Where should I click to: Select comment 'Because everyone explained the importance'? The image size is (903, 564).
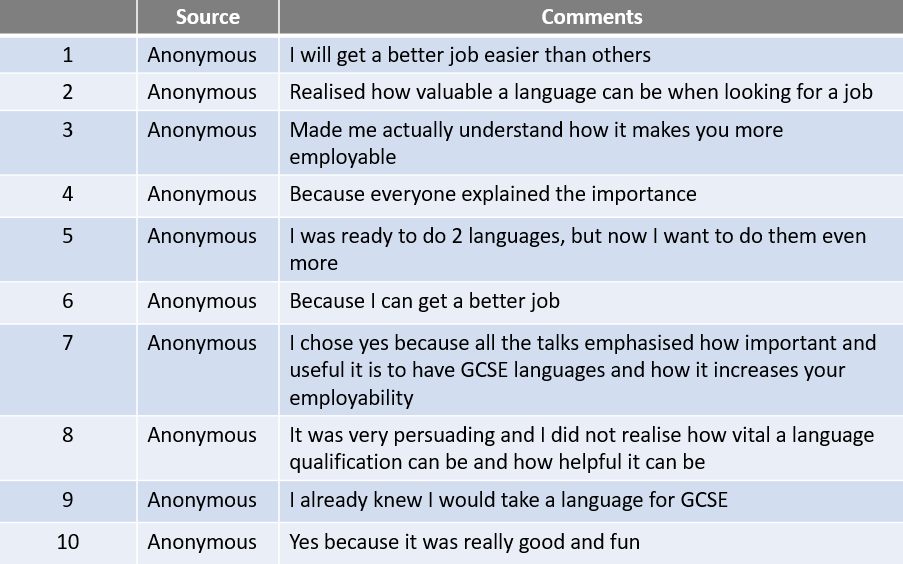[493, 194]
